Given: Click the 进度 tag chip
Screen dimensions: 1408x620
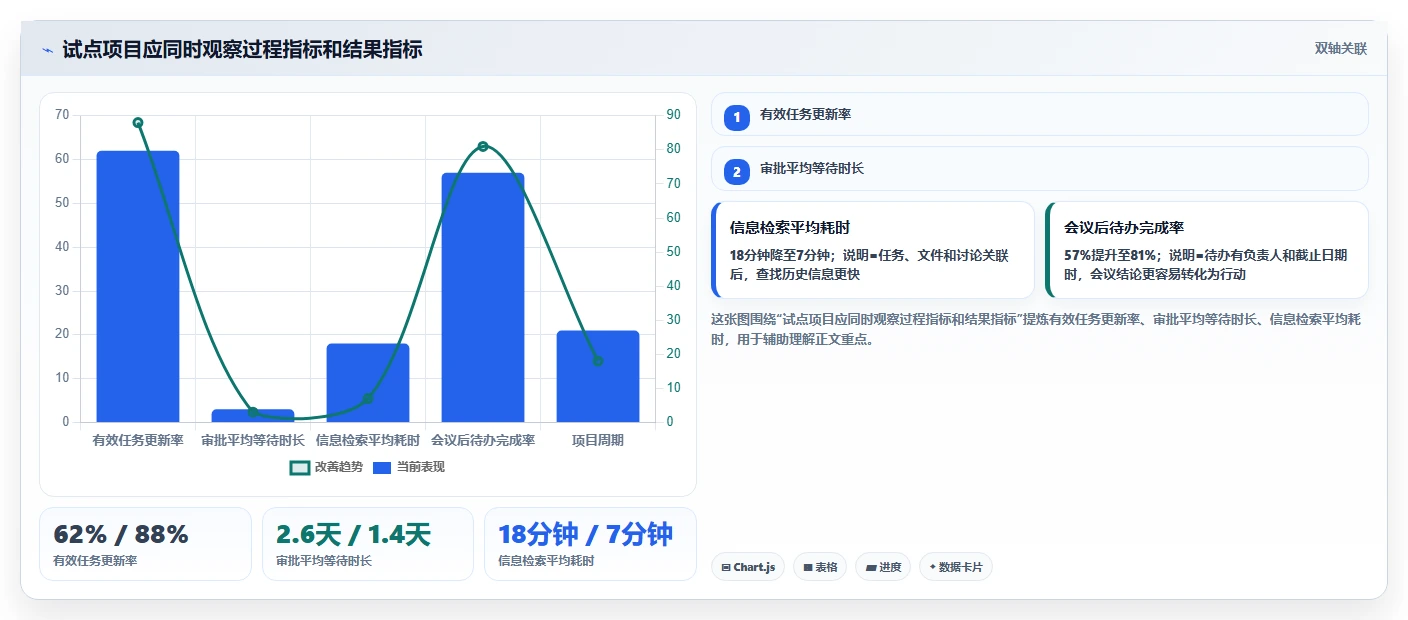Looking at the screenshot, I should (x=883, y=567).
